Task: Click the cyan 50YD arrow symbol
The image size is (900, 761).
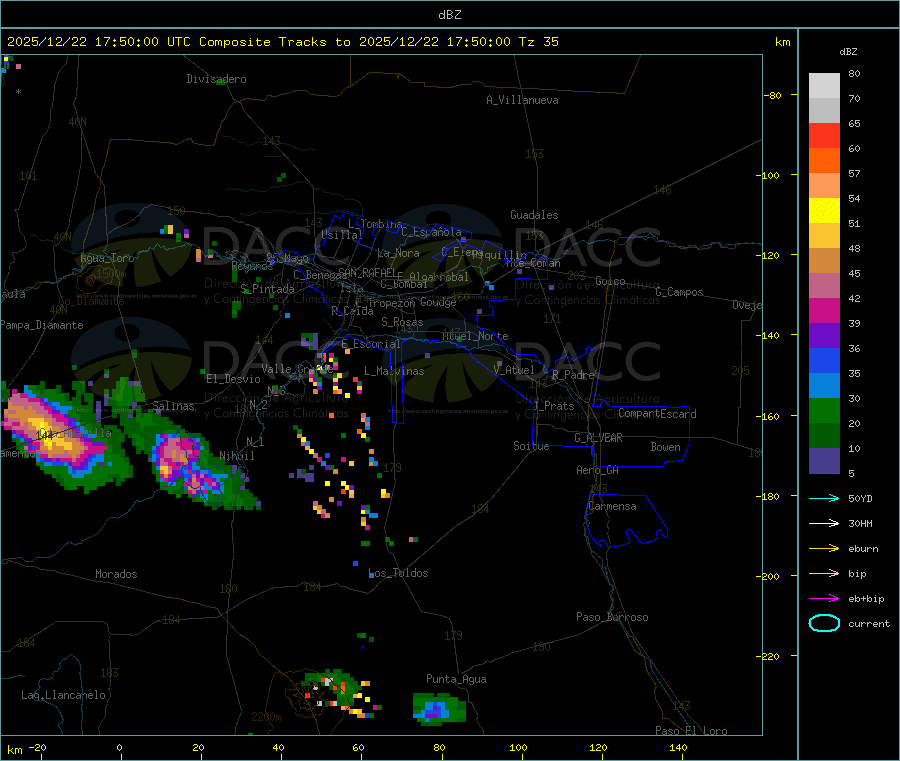Action: coord(824,498)
